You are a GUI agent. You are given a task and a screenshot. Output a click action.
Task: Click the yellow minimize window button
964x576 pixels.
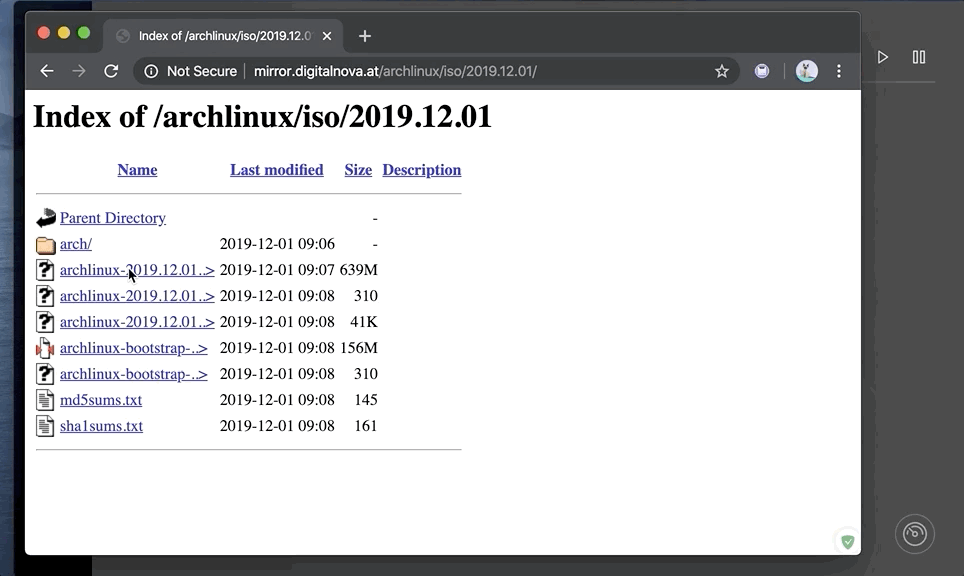pos(64,33)
